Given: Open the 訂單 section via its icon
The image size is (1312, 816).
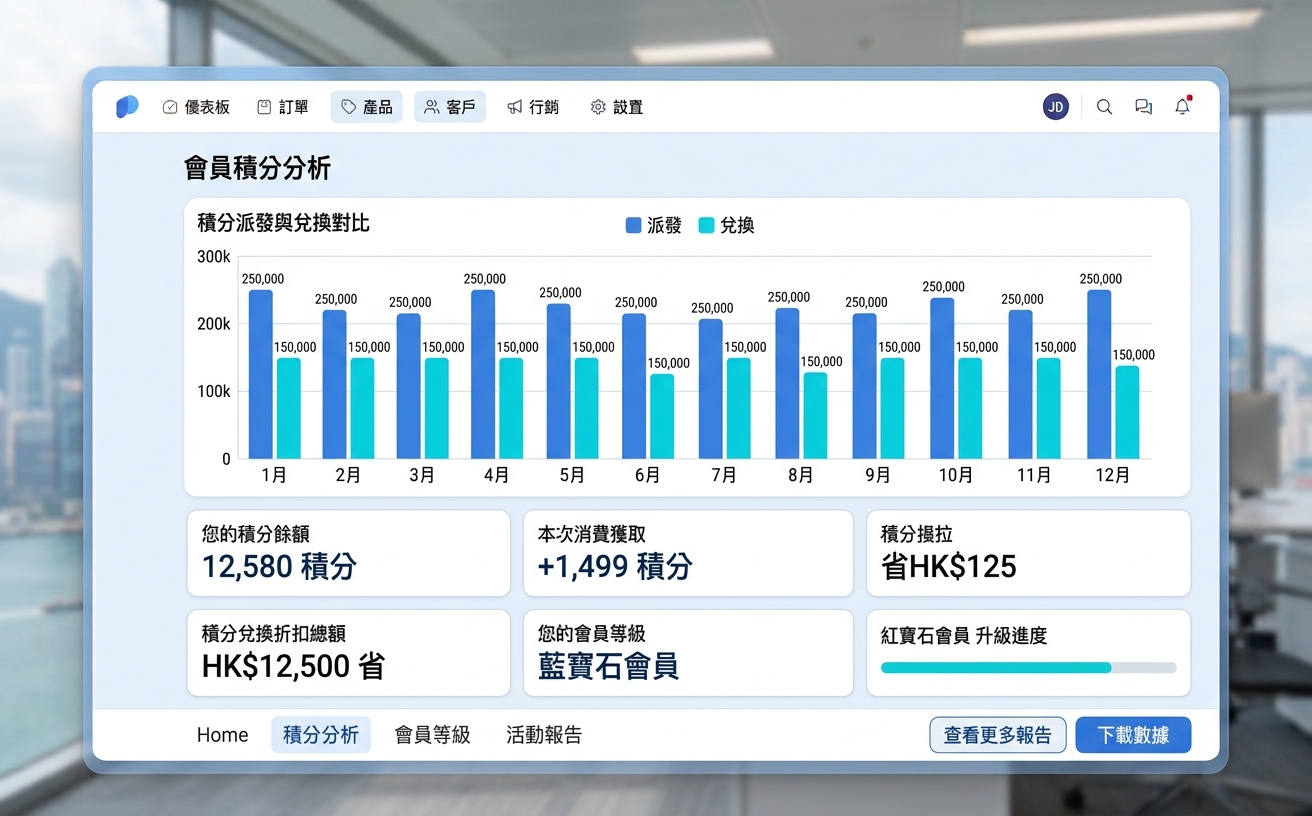Looking at the screenshot, I should point(264,107).
